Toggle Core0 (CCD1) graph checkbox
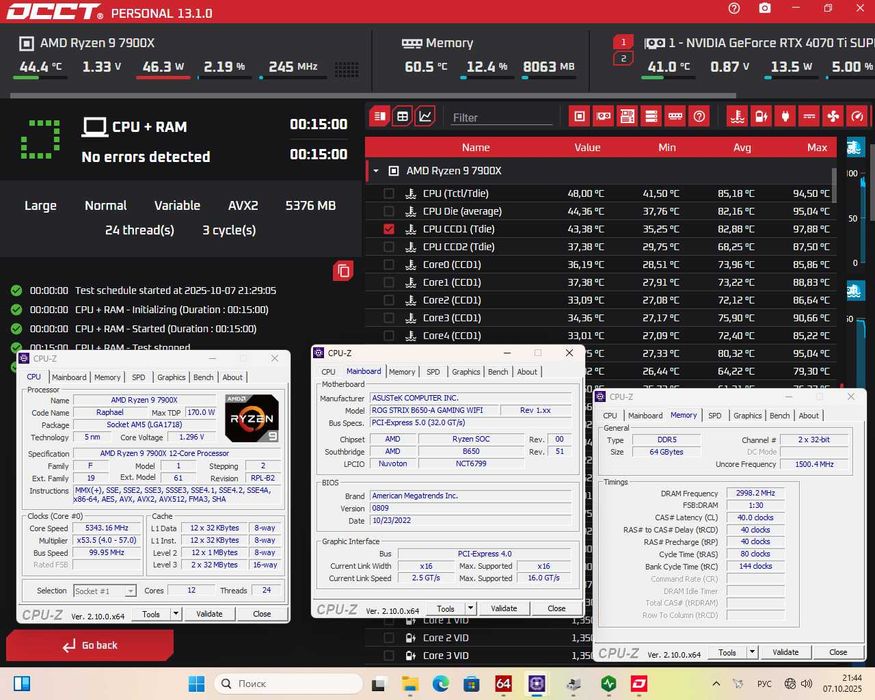This screenshot has width=875, height=700. pos(389,265)
